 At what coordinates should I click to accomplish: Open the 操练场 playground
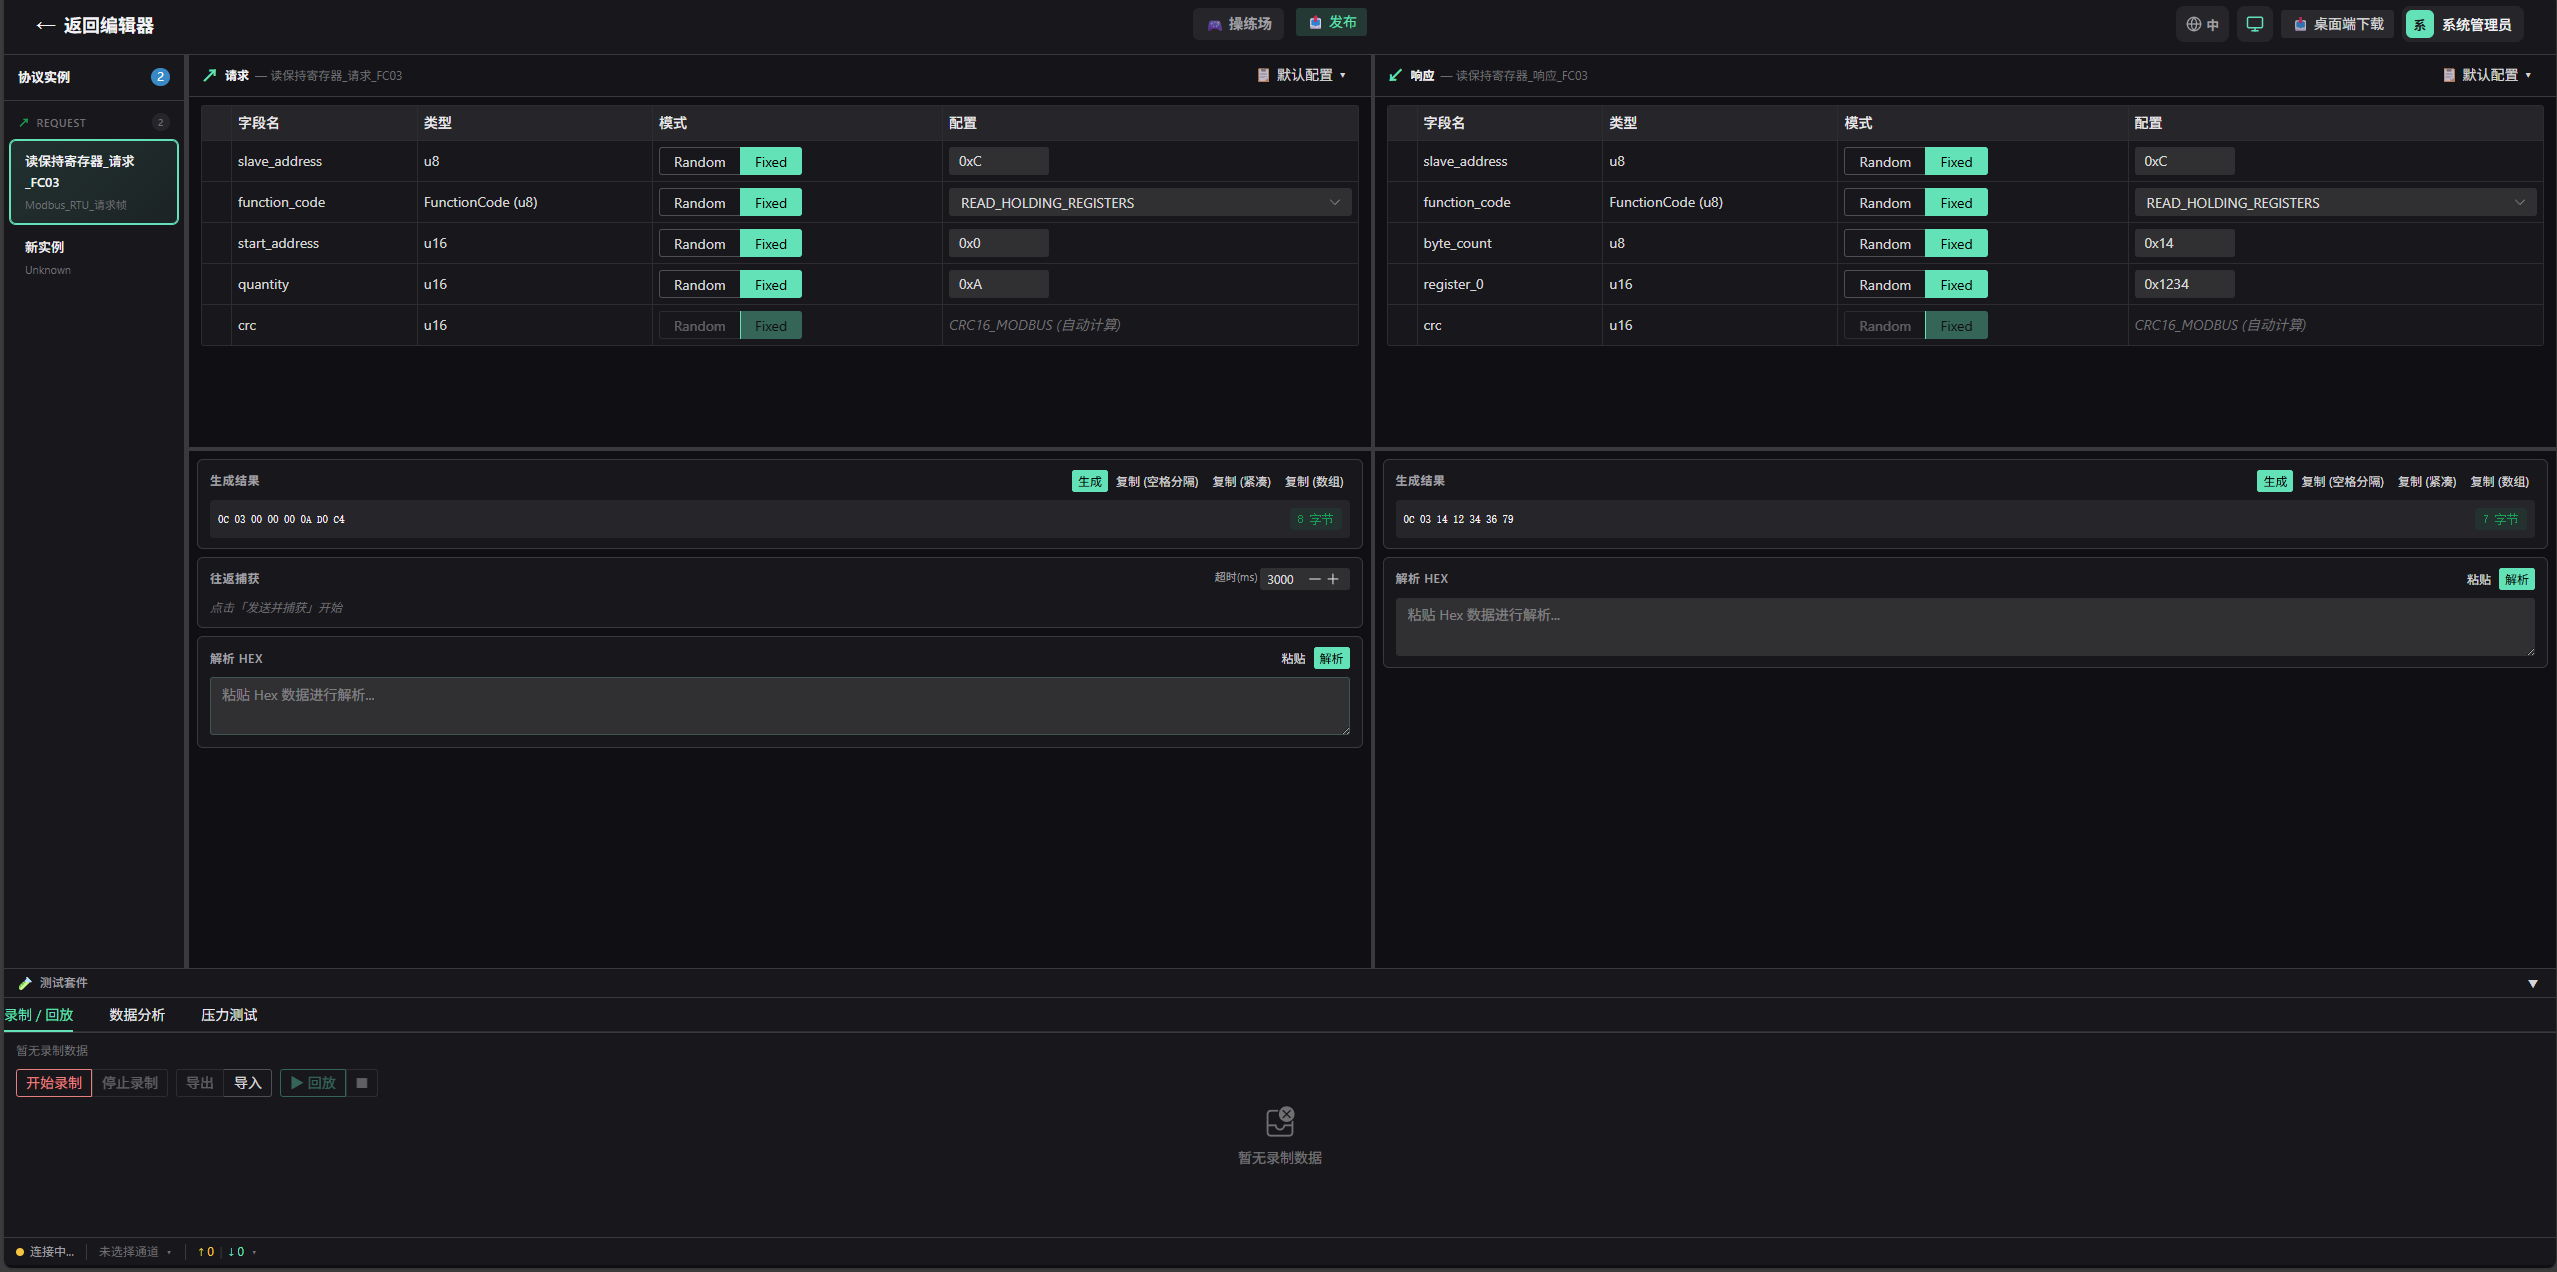1239,24
